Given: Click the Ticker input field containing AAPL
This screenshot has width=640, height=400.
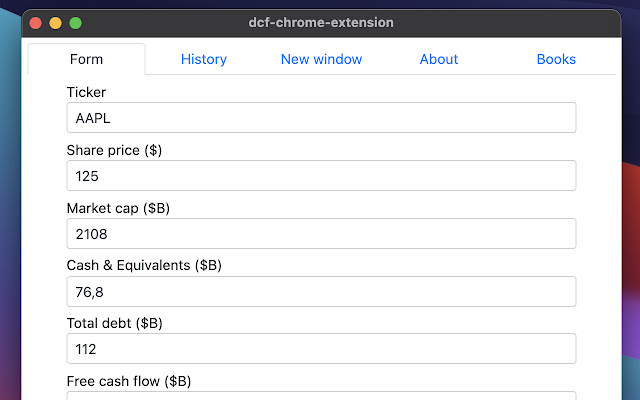Looking at the screenshot, I should [x=321, y=118].
